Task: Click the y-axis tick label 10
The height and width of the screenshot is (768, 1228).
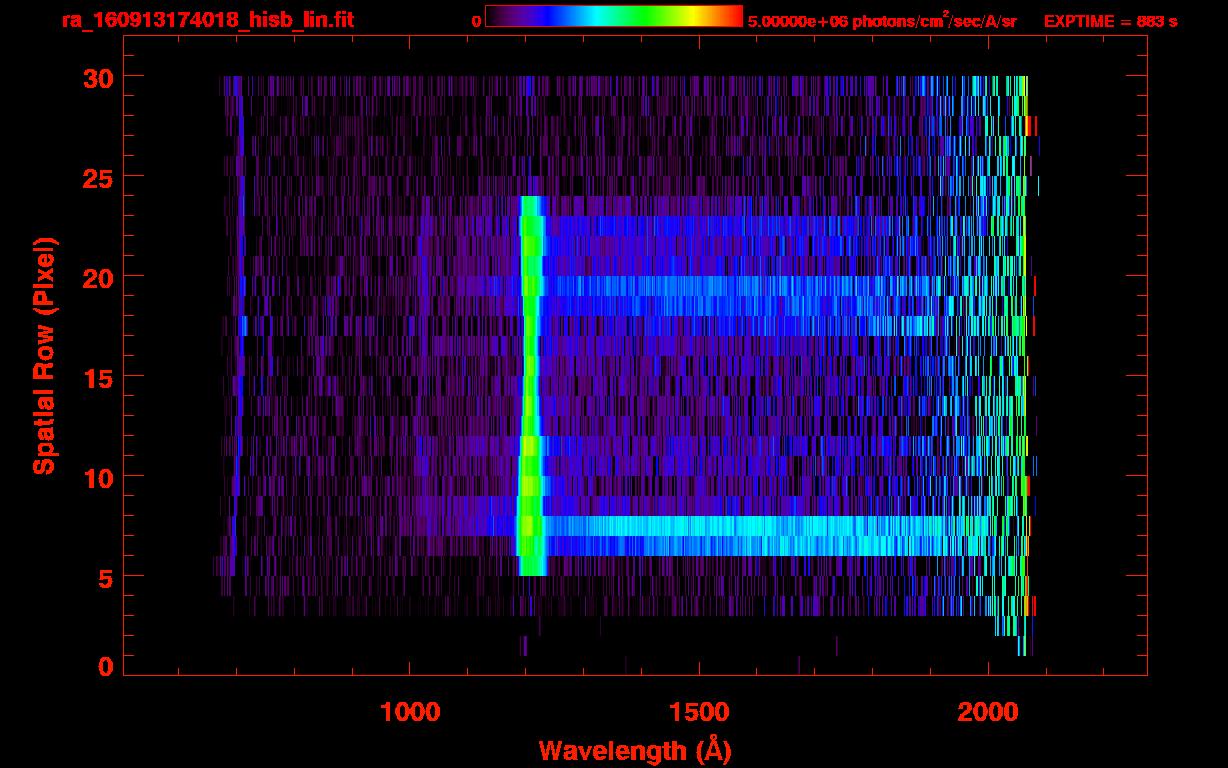Action: 99,477
